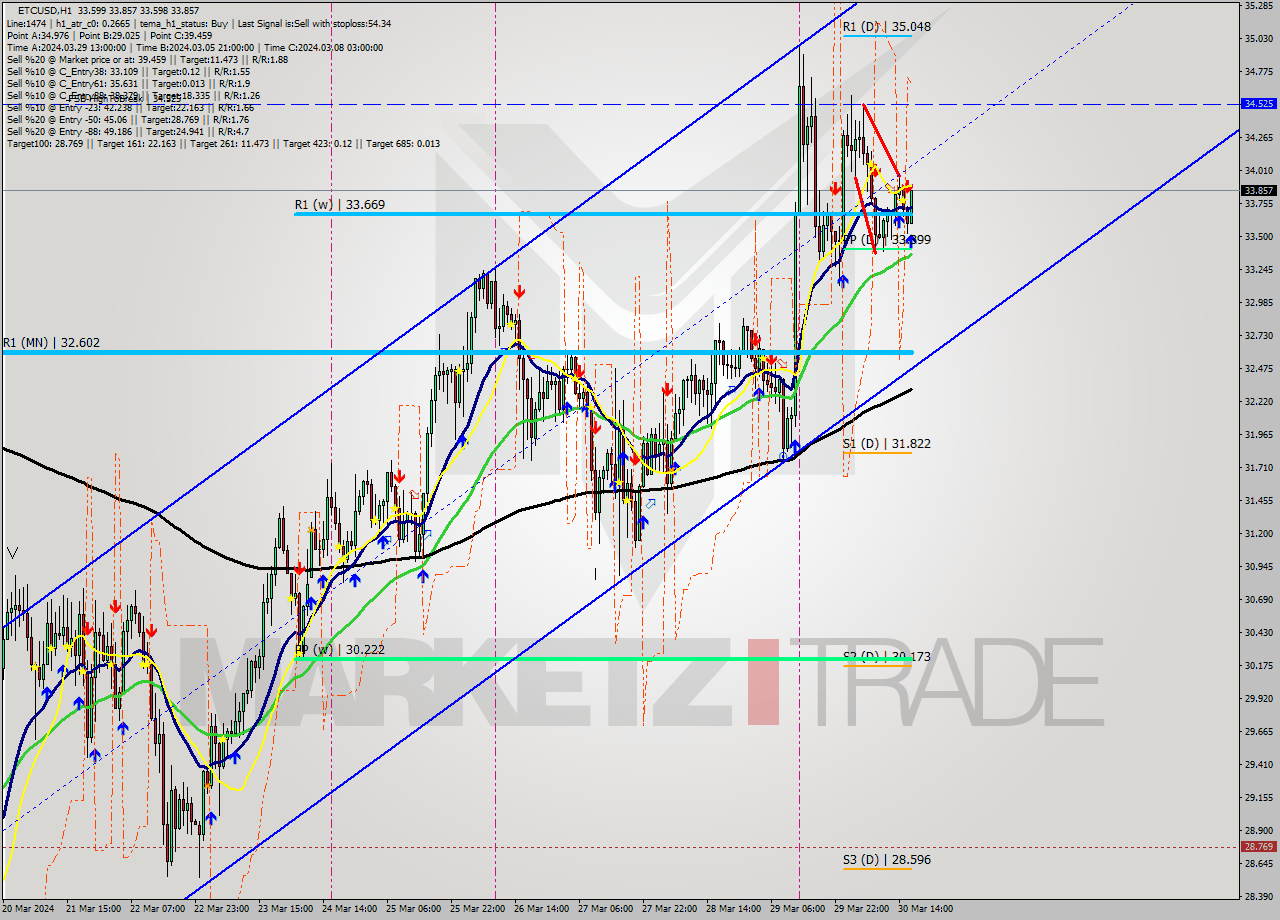Viewport: 1280px width, 920px height.
Task: Click the R1 (w) | 33.669 resistance label
Action: [x=339, y=205]
